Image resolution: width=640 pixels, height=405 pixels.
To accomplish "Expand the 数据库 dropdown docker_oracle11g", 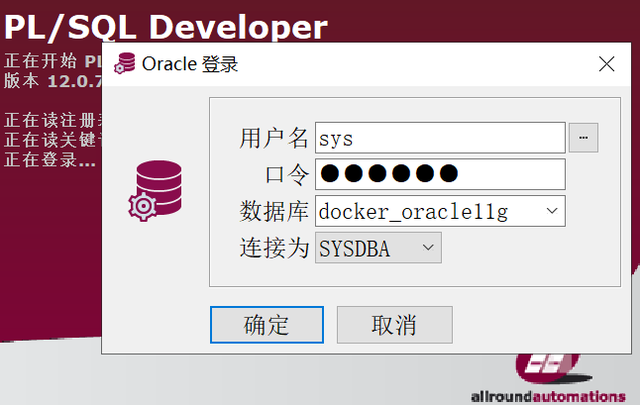I will pos(552,211).
